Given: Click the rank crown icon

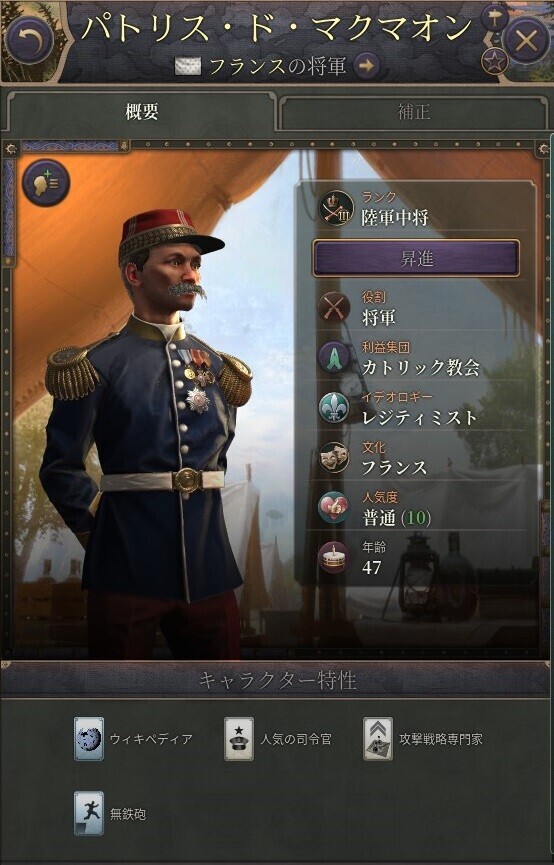Looking at the screenshot, I should click(335, 207).
